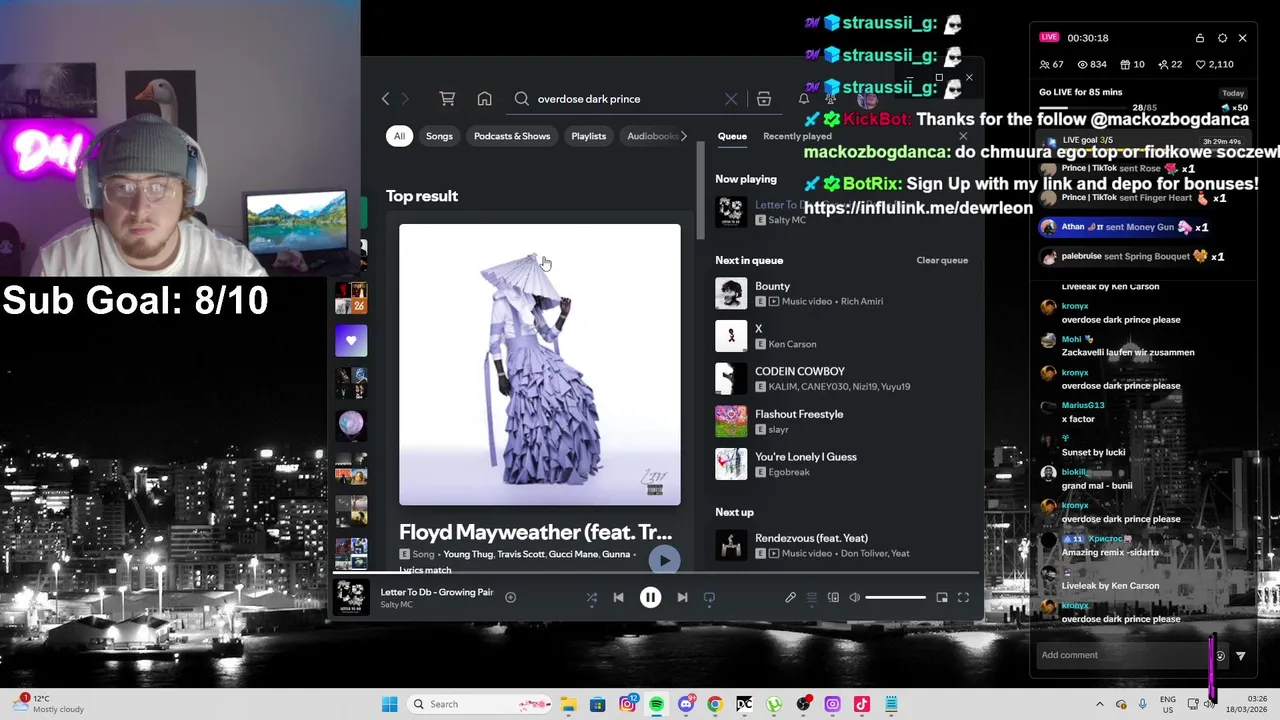Enter Spotify full screen mode
This screenshot has width=1280, height=720.
[963, 597]
